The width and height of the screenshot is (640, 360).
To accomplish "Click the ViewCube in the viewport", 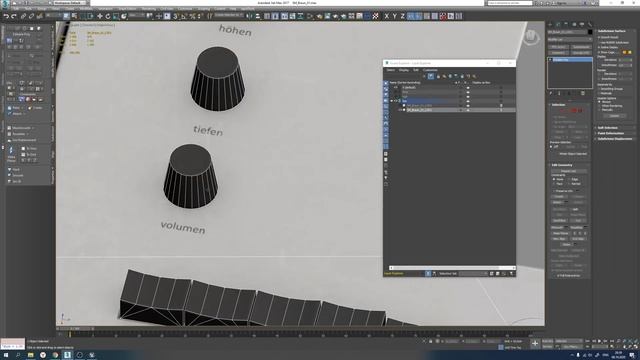I will point(530,37).
